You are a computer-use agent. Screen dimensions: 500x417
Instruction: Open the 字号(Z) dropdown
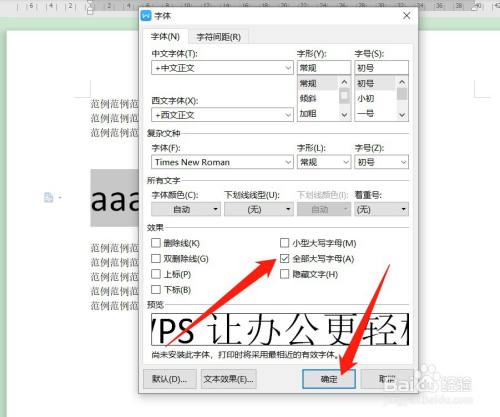tap(381, 162)
